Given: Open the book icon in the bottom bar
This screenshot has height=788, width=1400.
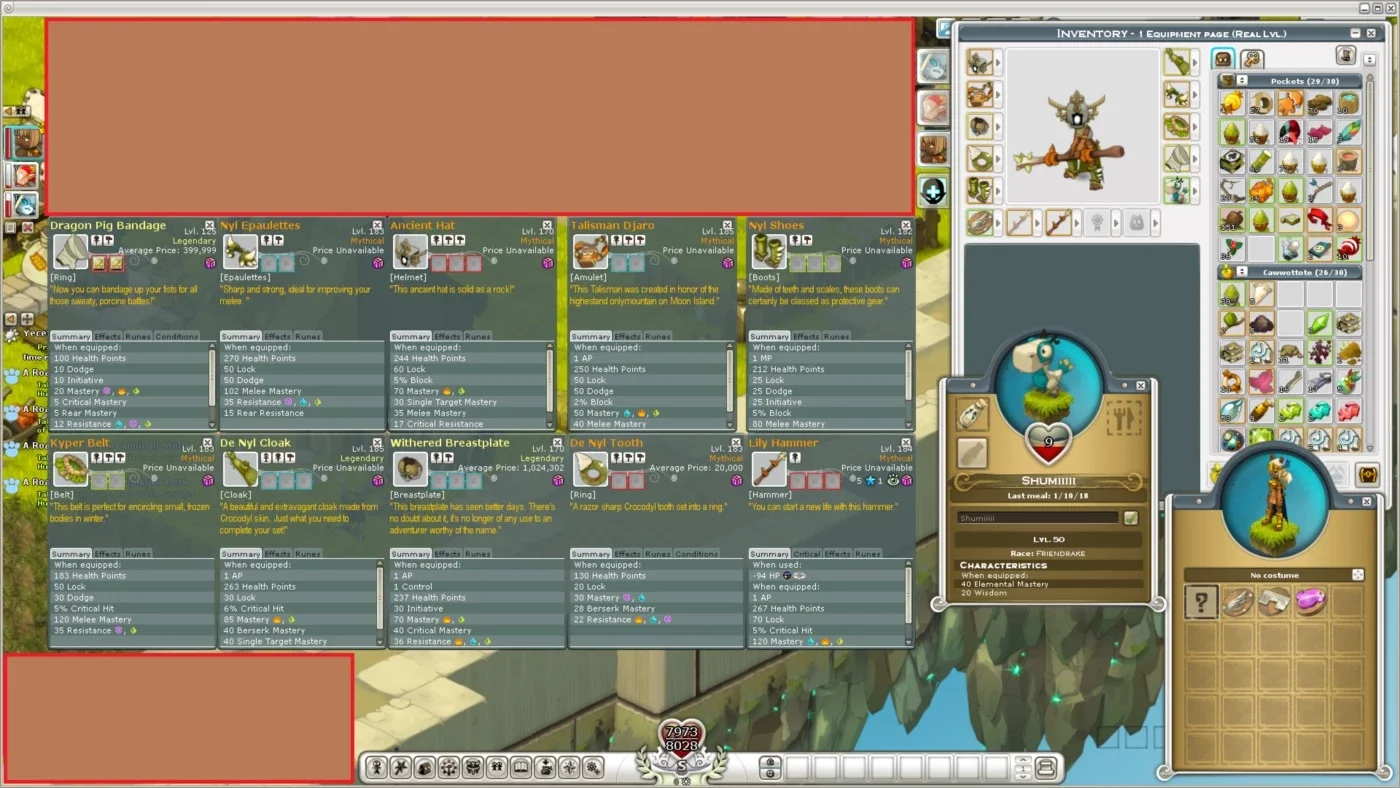Looking at the screenshot, I should (521, 768).
